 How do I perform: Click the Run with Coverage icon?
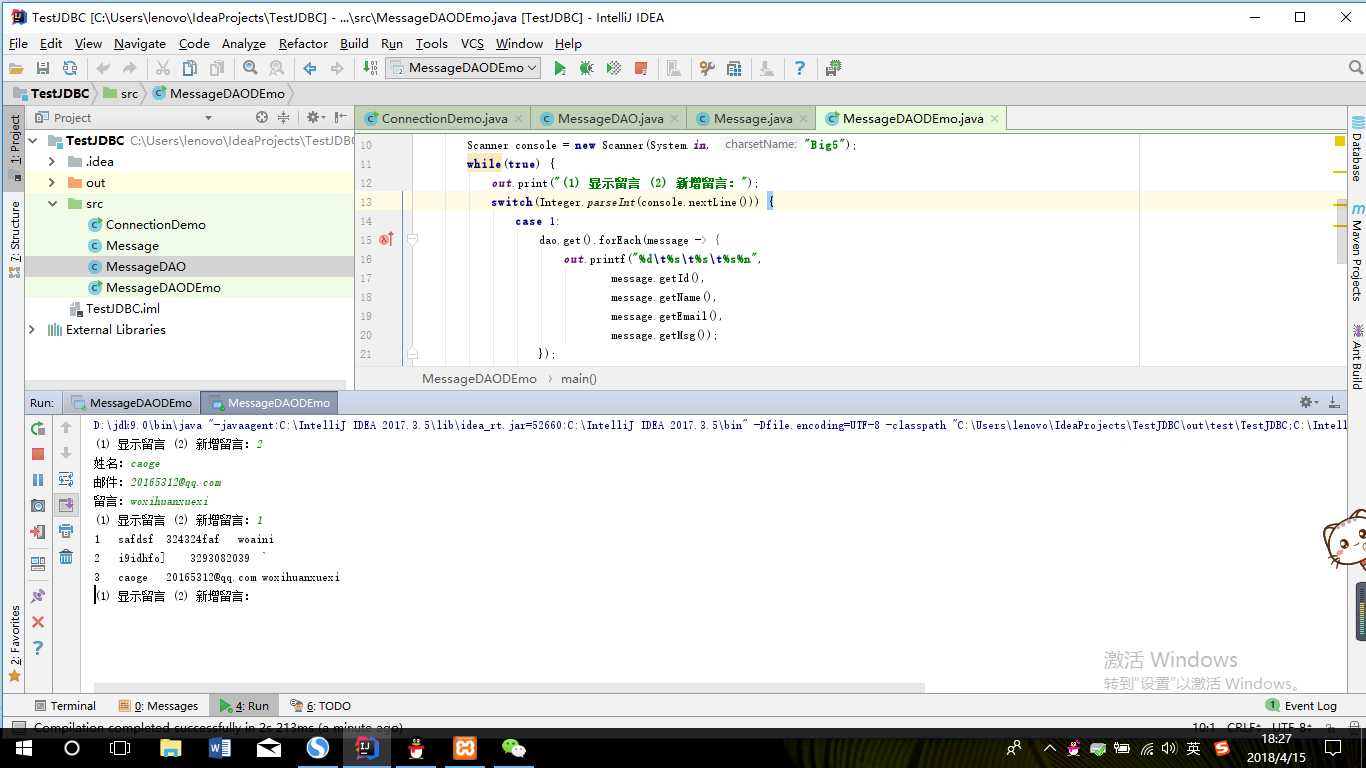click(614, 68)
